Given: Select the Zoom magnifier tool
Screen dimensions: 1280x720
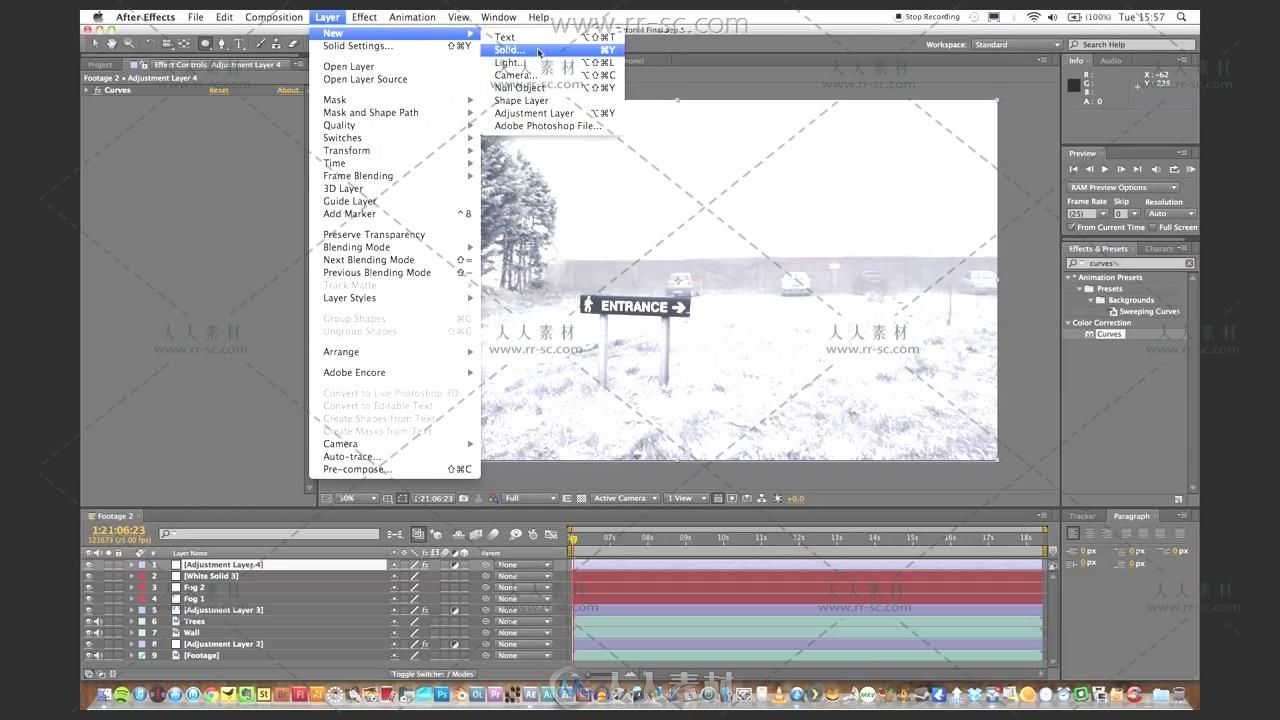Looking at the screenshot, I should [129, 44].
